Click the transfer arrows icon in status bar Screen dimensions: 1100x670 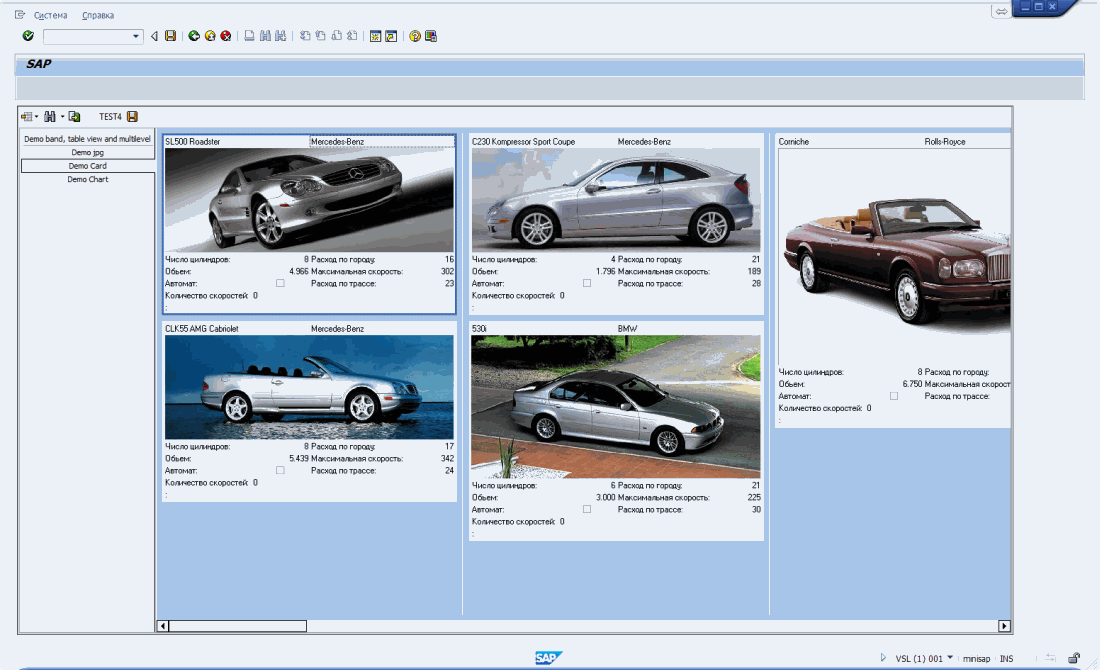(1050, 658)
